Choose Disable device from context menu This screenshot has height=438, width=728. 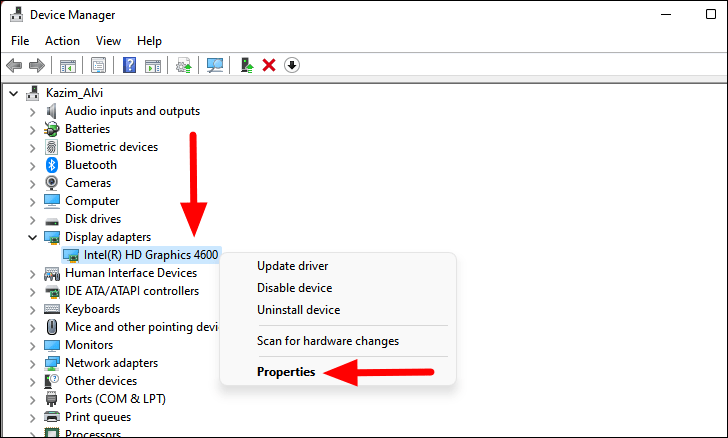click(x=294, y=288)
